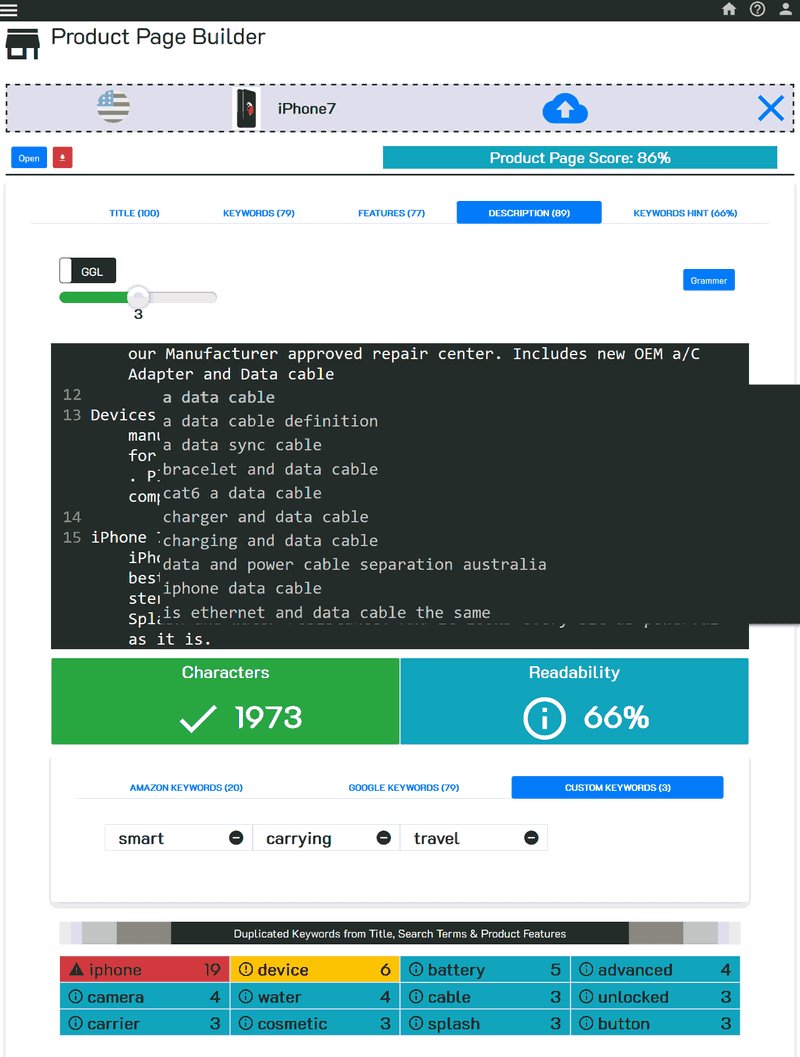Open the hamburger menu at top left
800x1057 pixels.
pyautogui.click(x=9, y=10)
